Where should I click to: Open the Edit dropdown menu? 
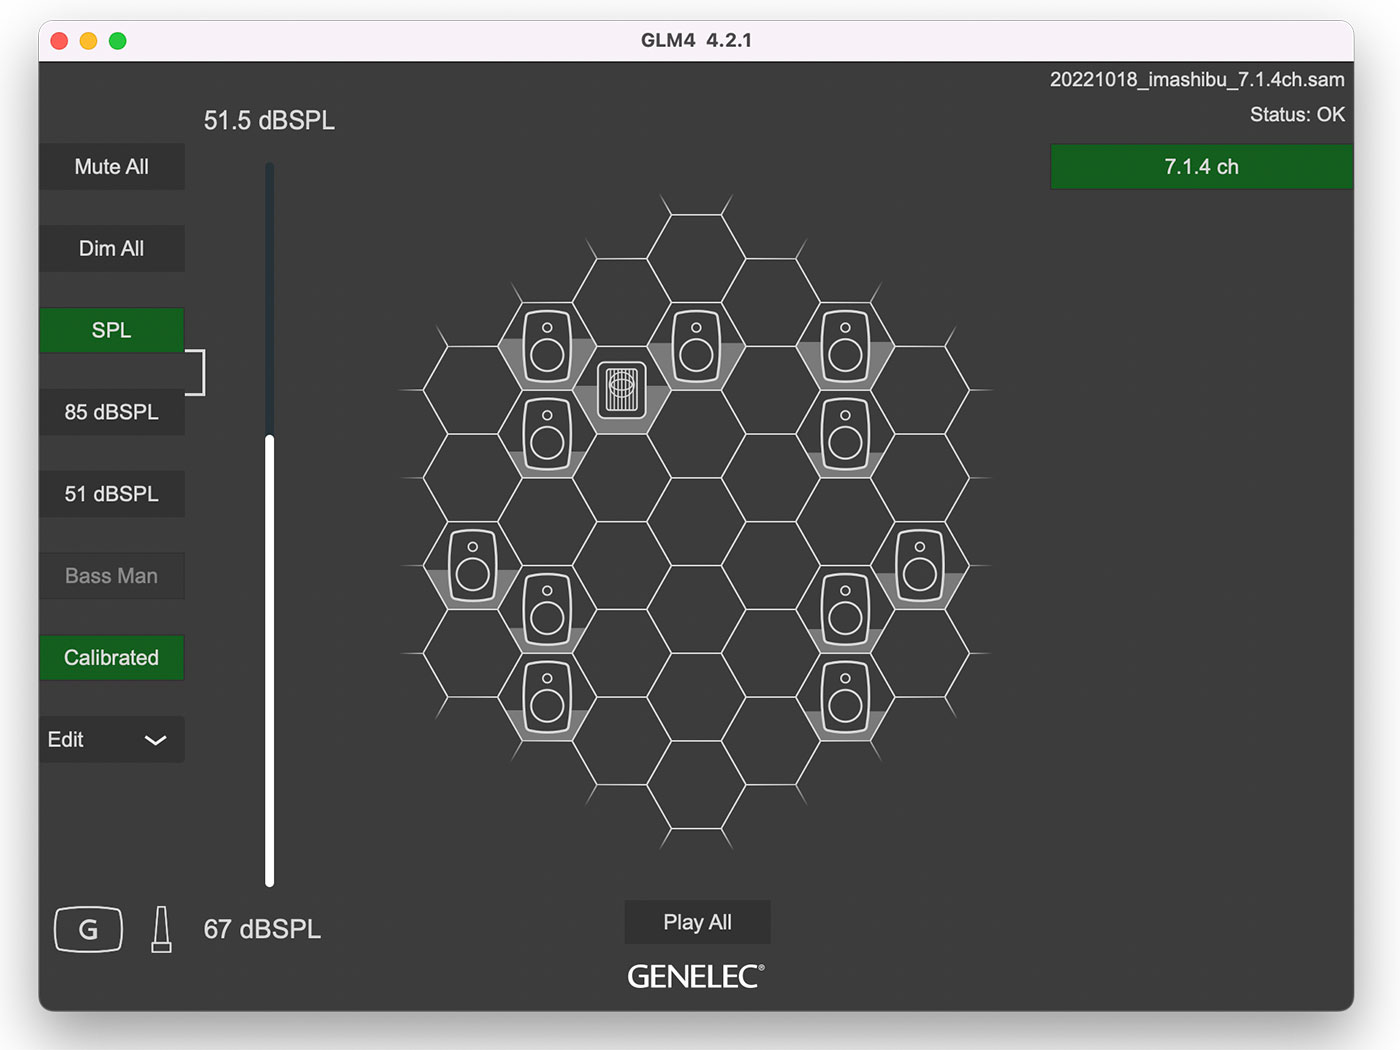tap(112, 740)
